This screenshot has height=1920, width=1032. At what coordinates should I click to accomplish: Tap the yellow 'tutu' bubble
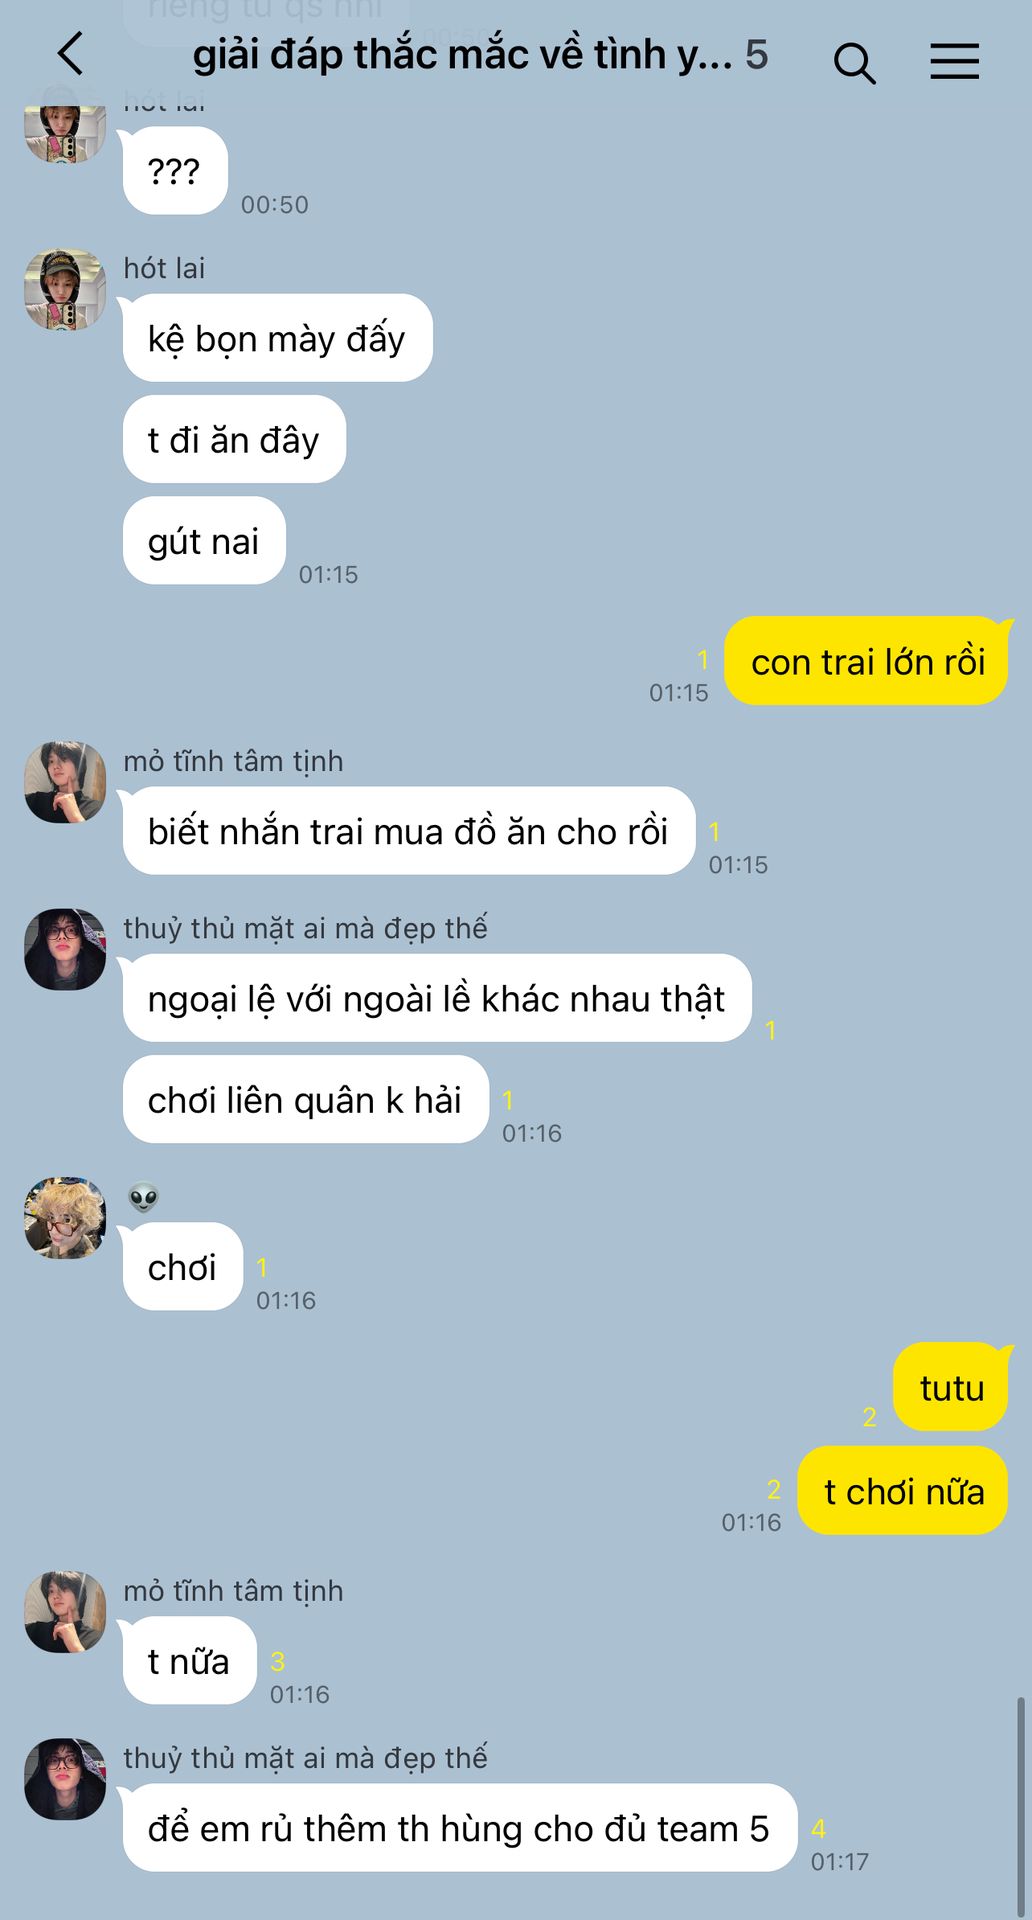951,1387
